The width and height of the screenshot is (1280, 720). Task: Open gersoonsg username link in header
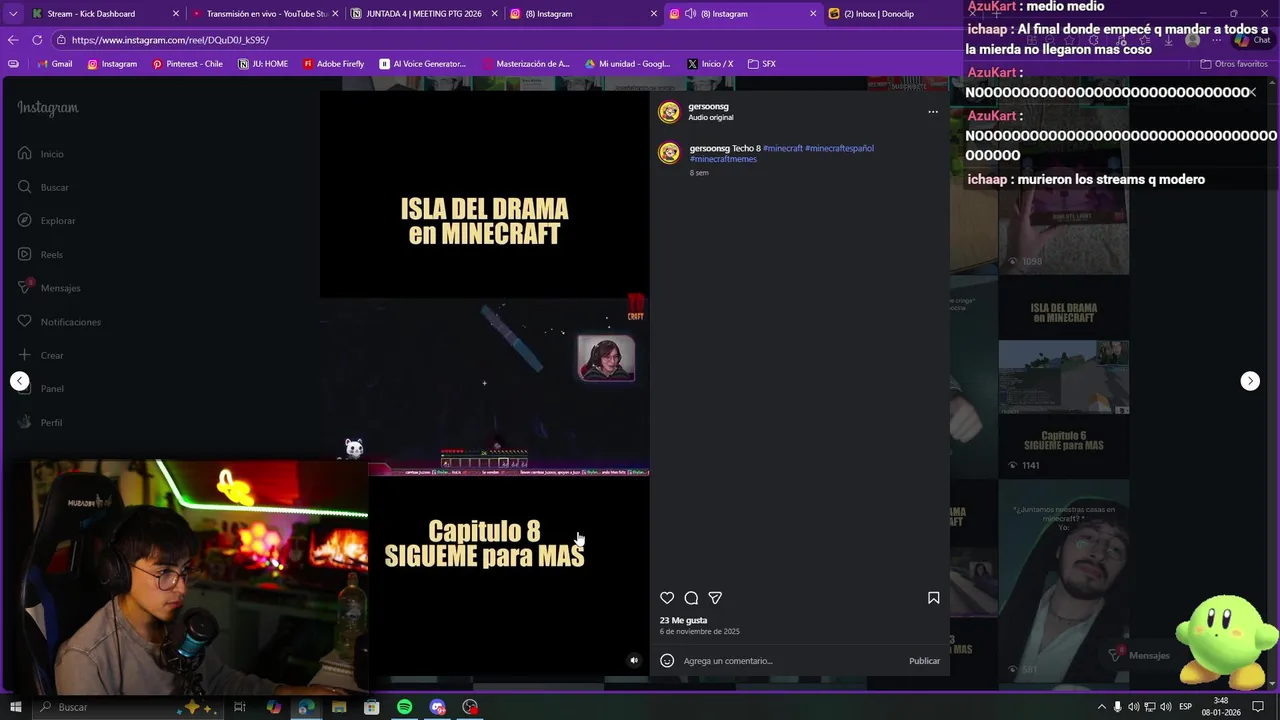pyautogui.click(x=708, y=106)
